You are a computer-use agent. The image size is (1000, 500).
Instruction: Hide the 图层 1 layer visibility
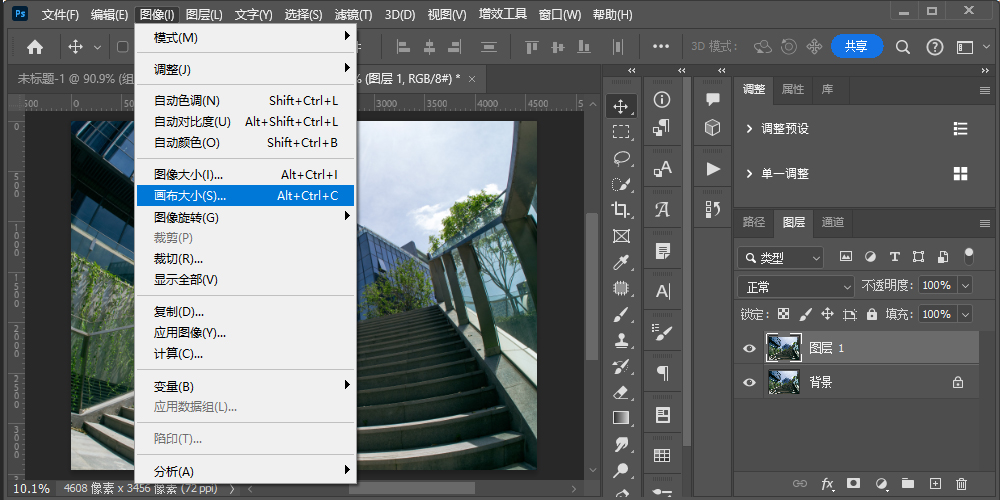point(750,348)
